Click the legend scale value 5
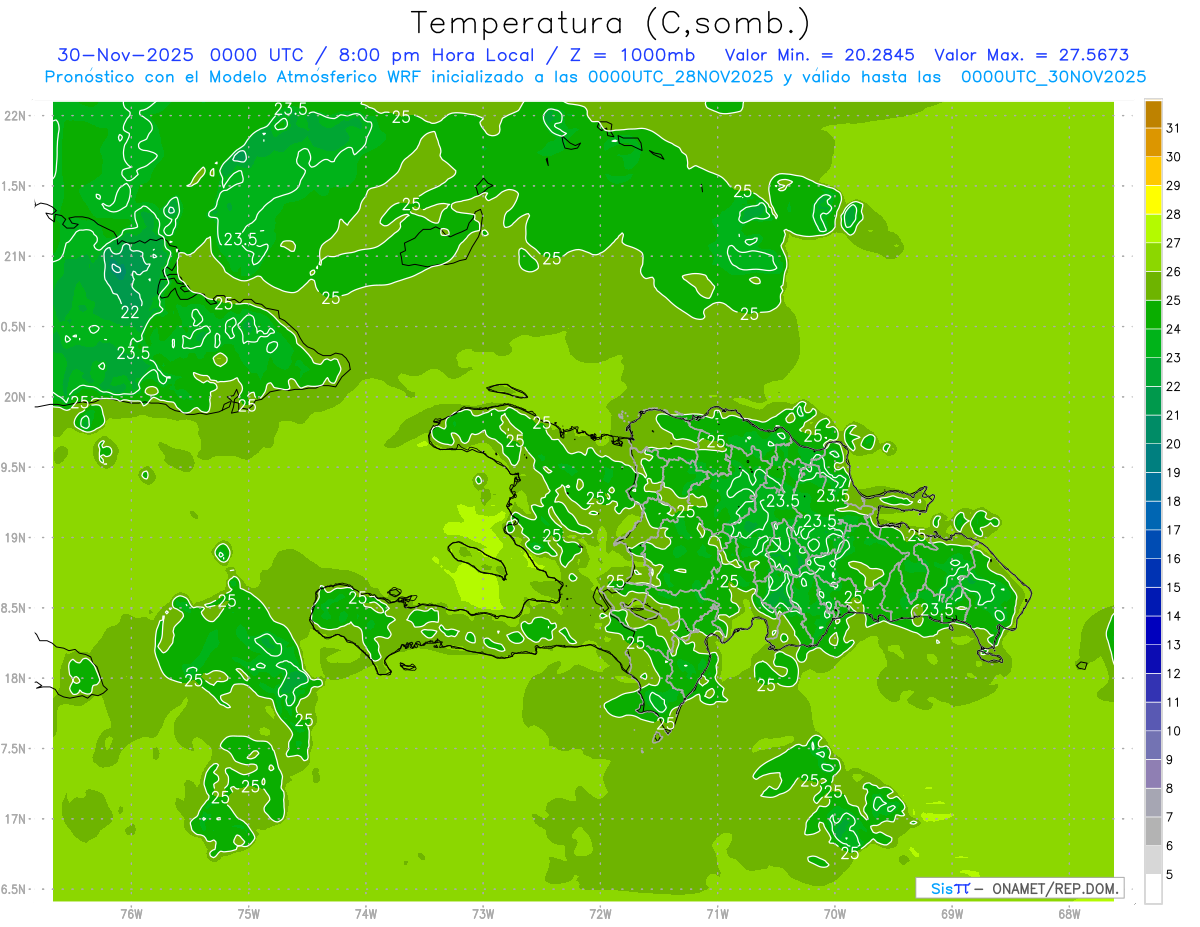Viewport: 1200px width, 927px height. (1170, 875)
